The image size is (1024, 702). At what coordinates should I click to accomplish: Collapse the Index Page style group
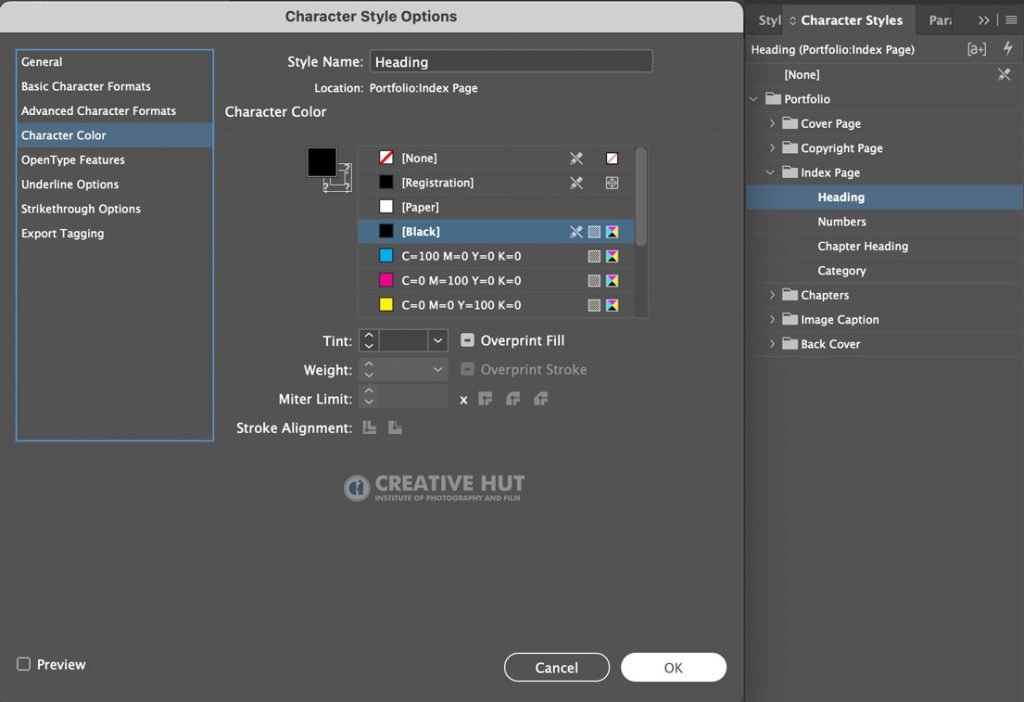[771, 172]
